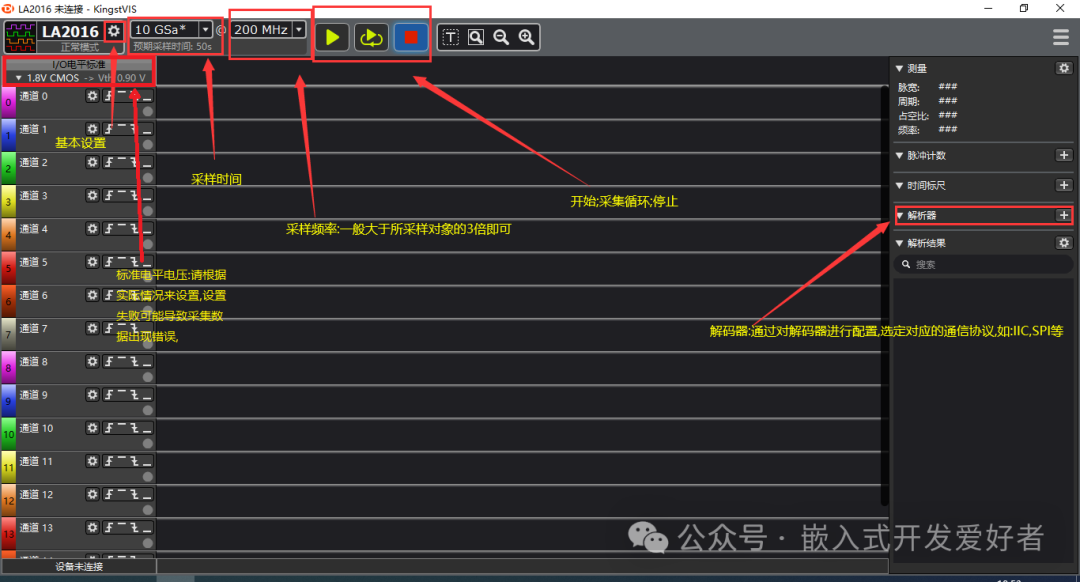Screen dimensions: 1080x582
Task: Open settings gear for 通道 10
Action: pyautogui.click(x=92, y=427)
